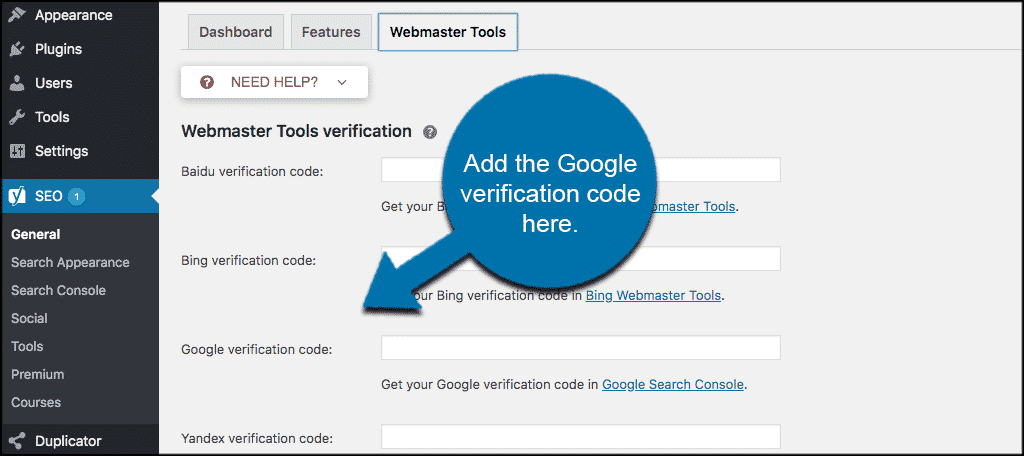Follow the Google Search Console link
This screenshot has width=1024, height=456.
[x=672, y=384]
